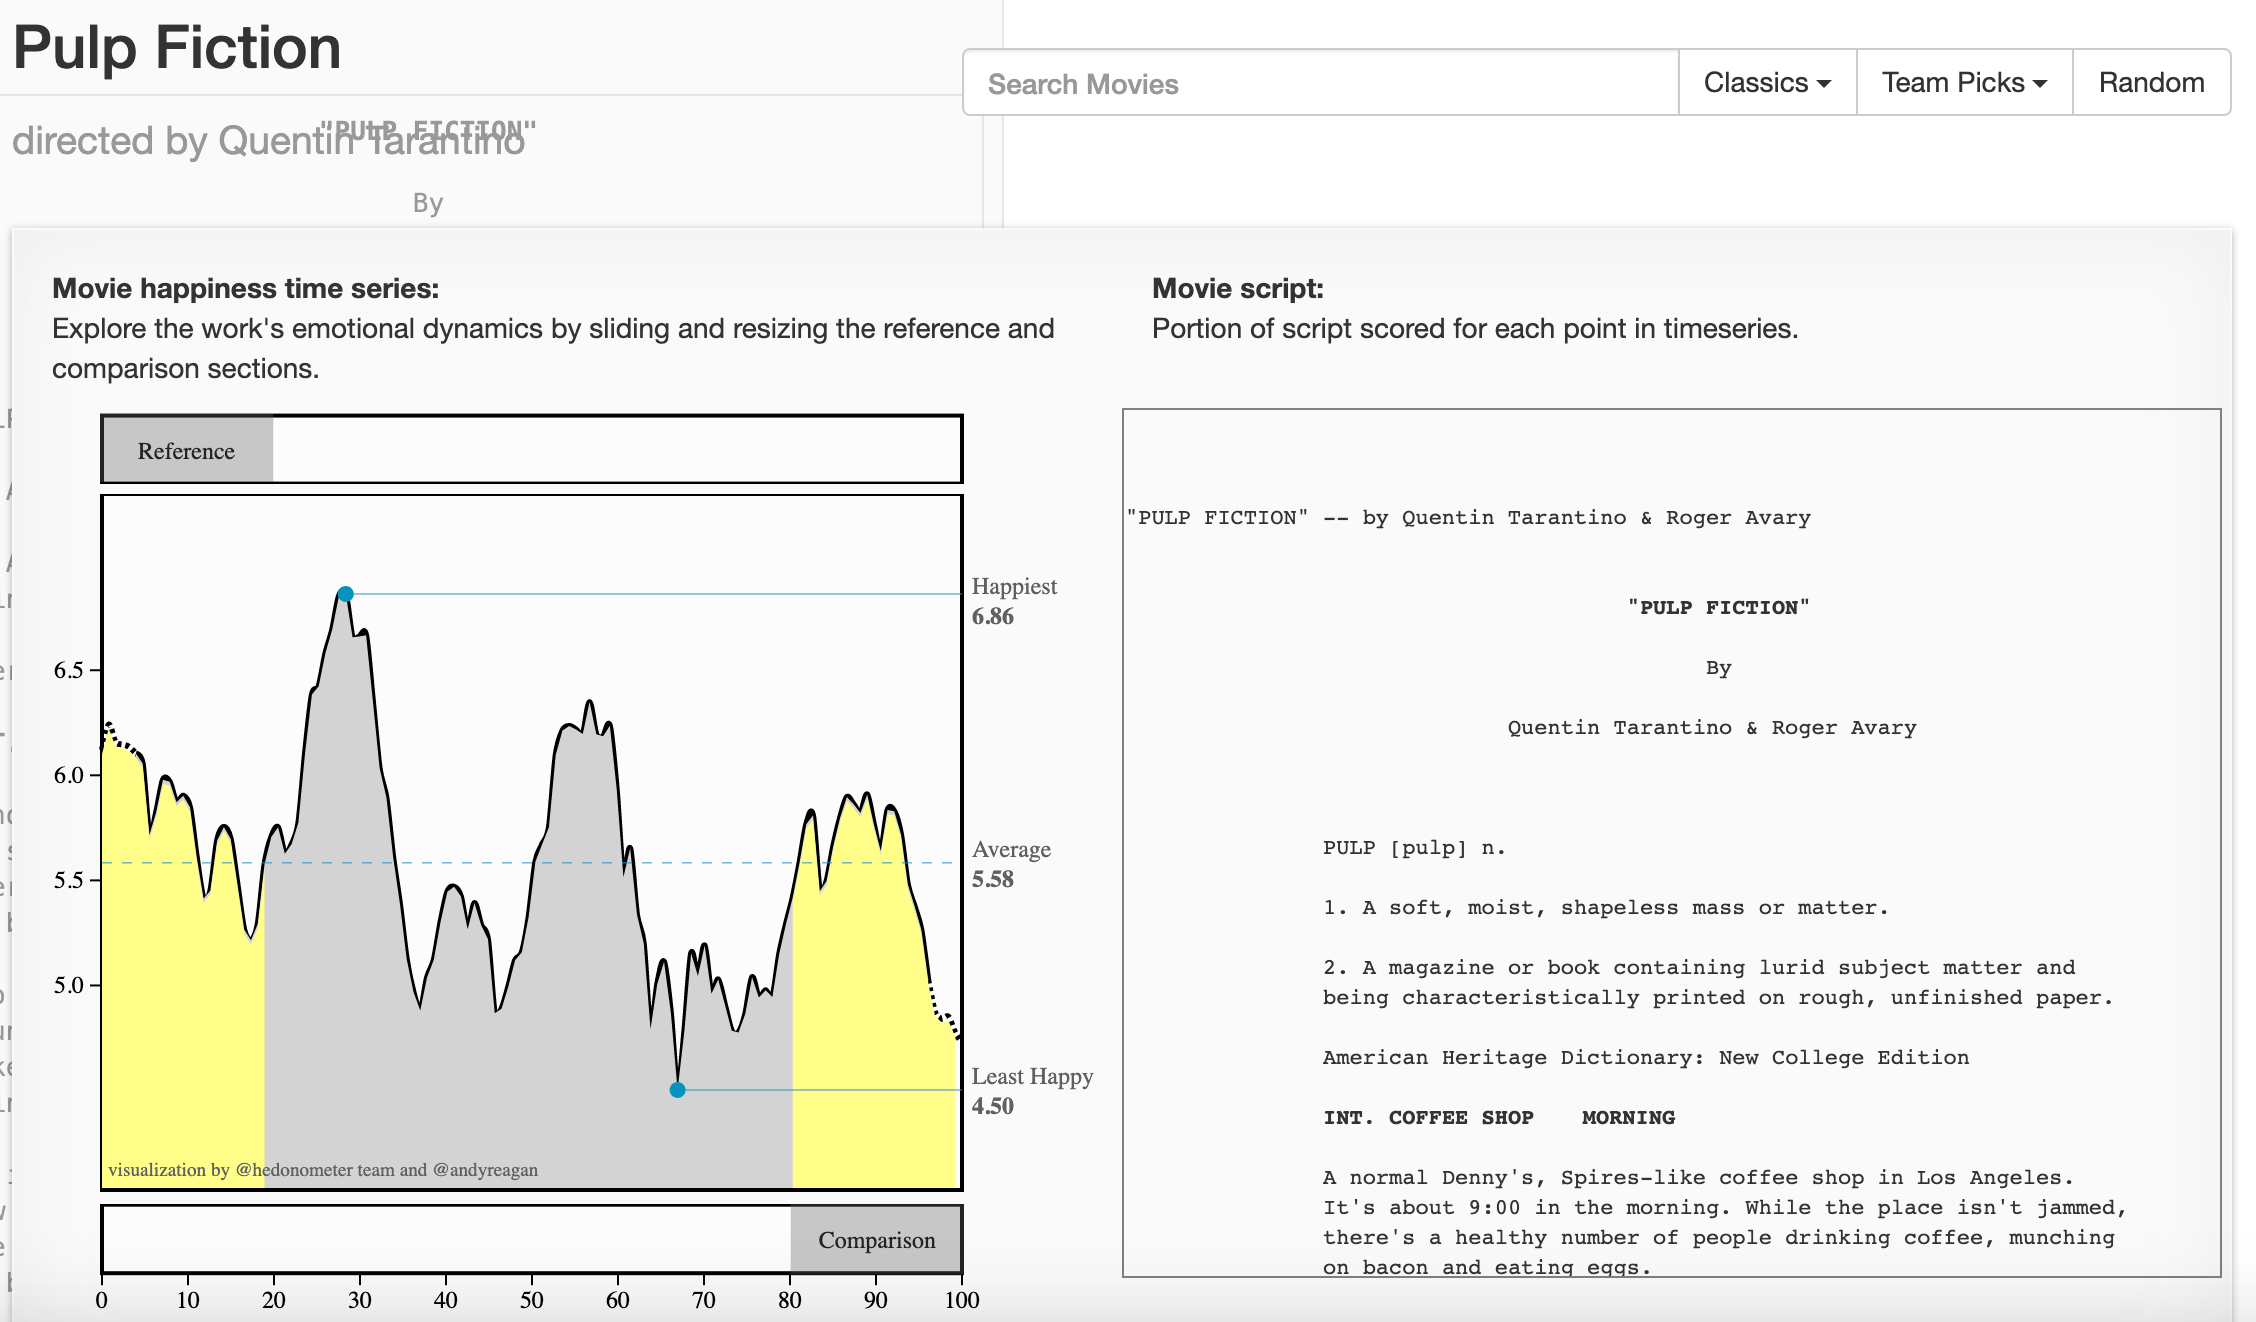Image resolution: width=2256 pixels, height=1322 pixels.
Task: Click the Happiest point blue marker
Action: click(x=345, y=594)
